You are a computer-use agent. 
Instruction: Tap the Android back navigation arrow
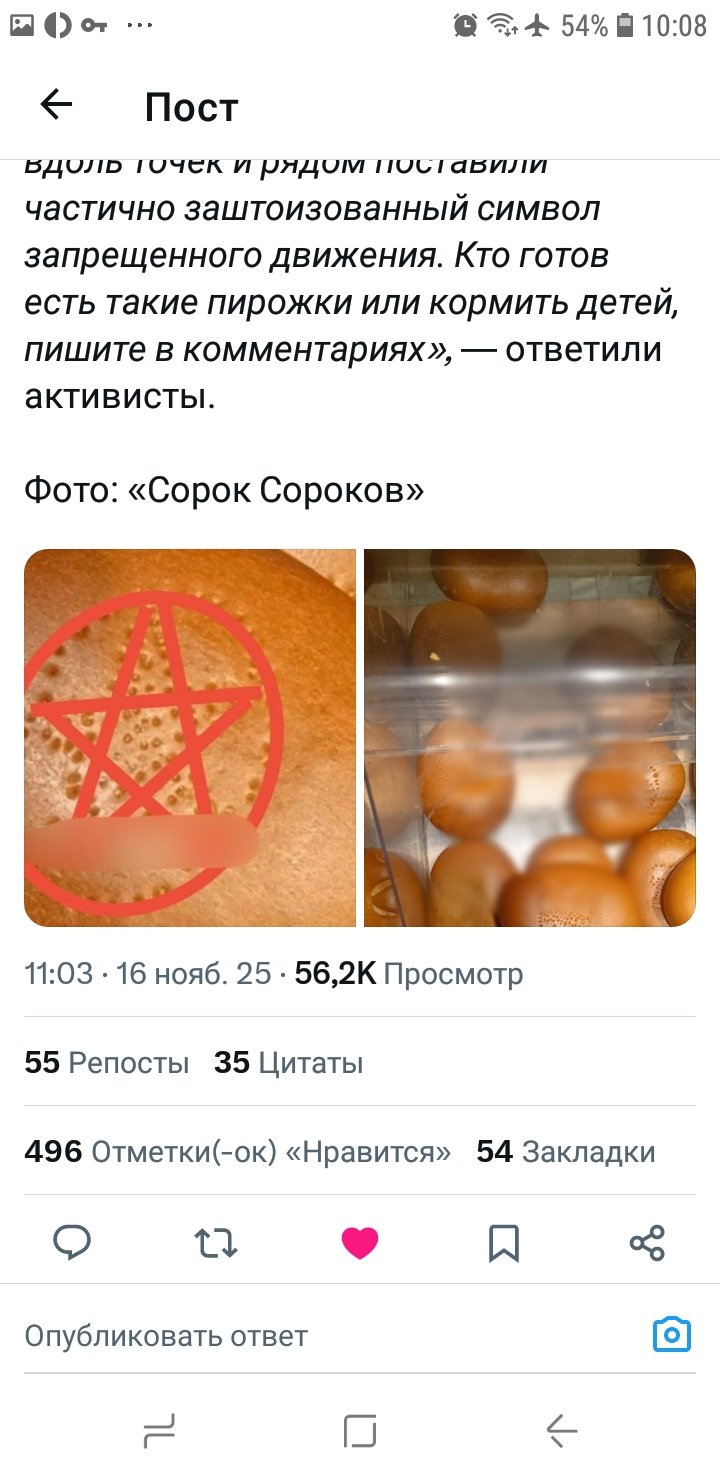(562, 1431)
